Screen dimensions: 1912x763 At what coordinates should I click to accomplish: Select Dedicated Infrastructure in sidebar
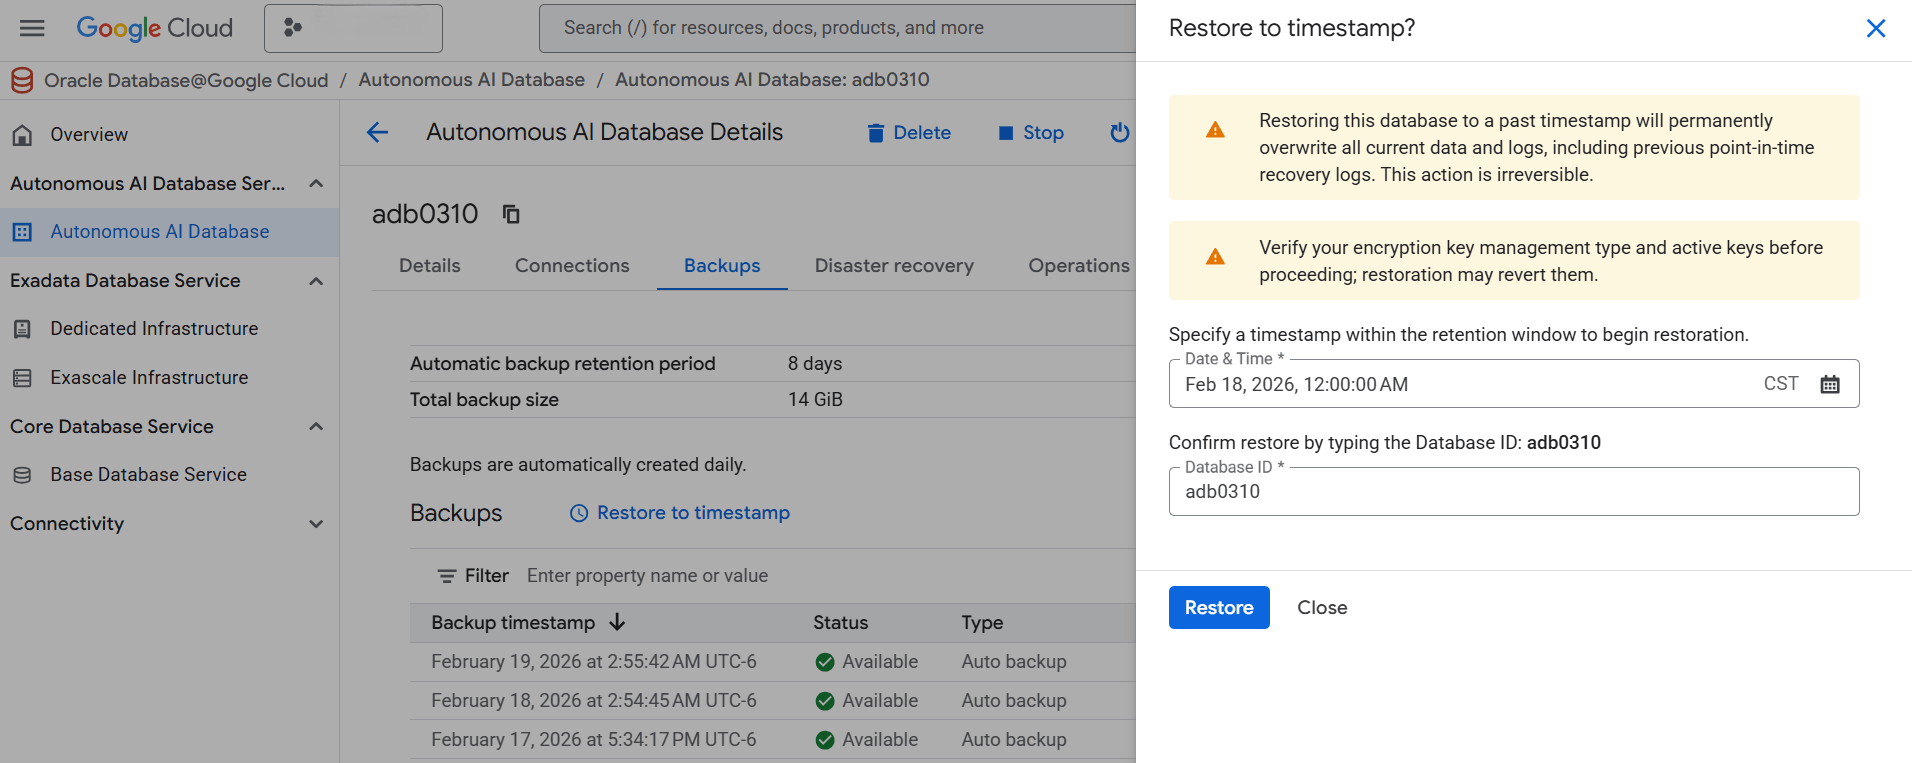(154, 329)
